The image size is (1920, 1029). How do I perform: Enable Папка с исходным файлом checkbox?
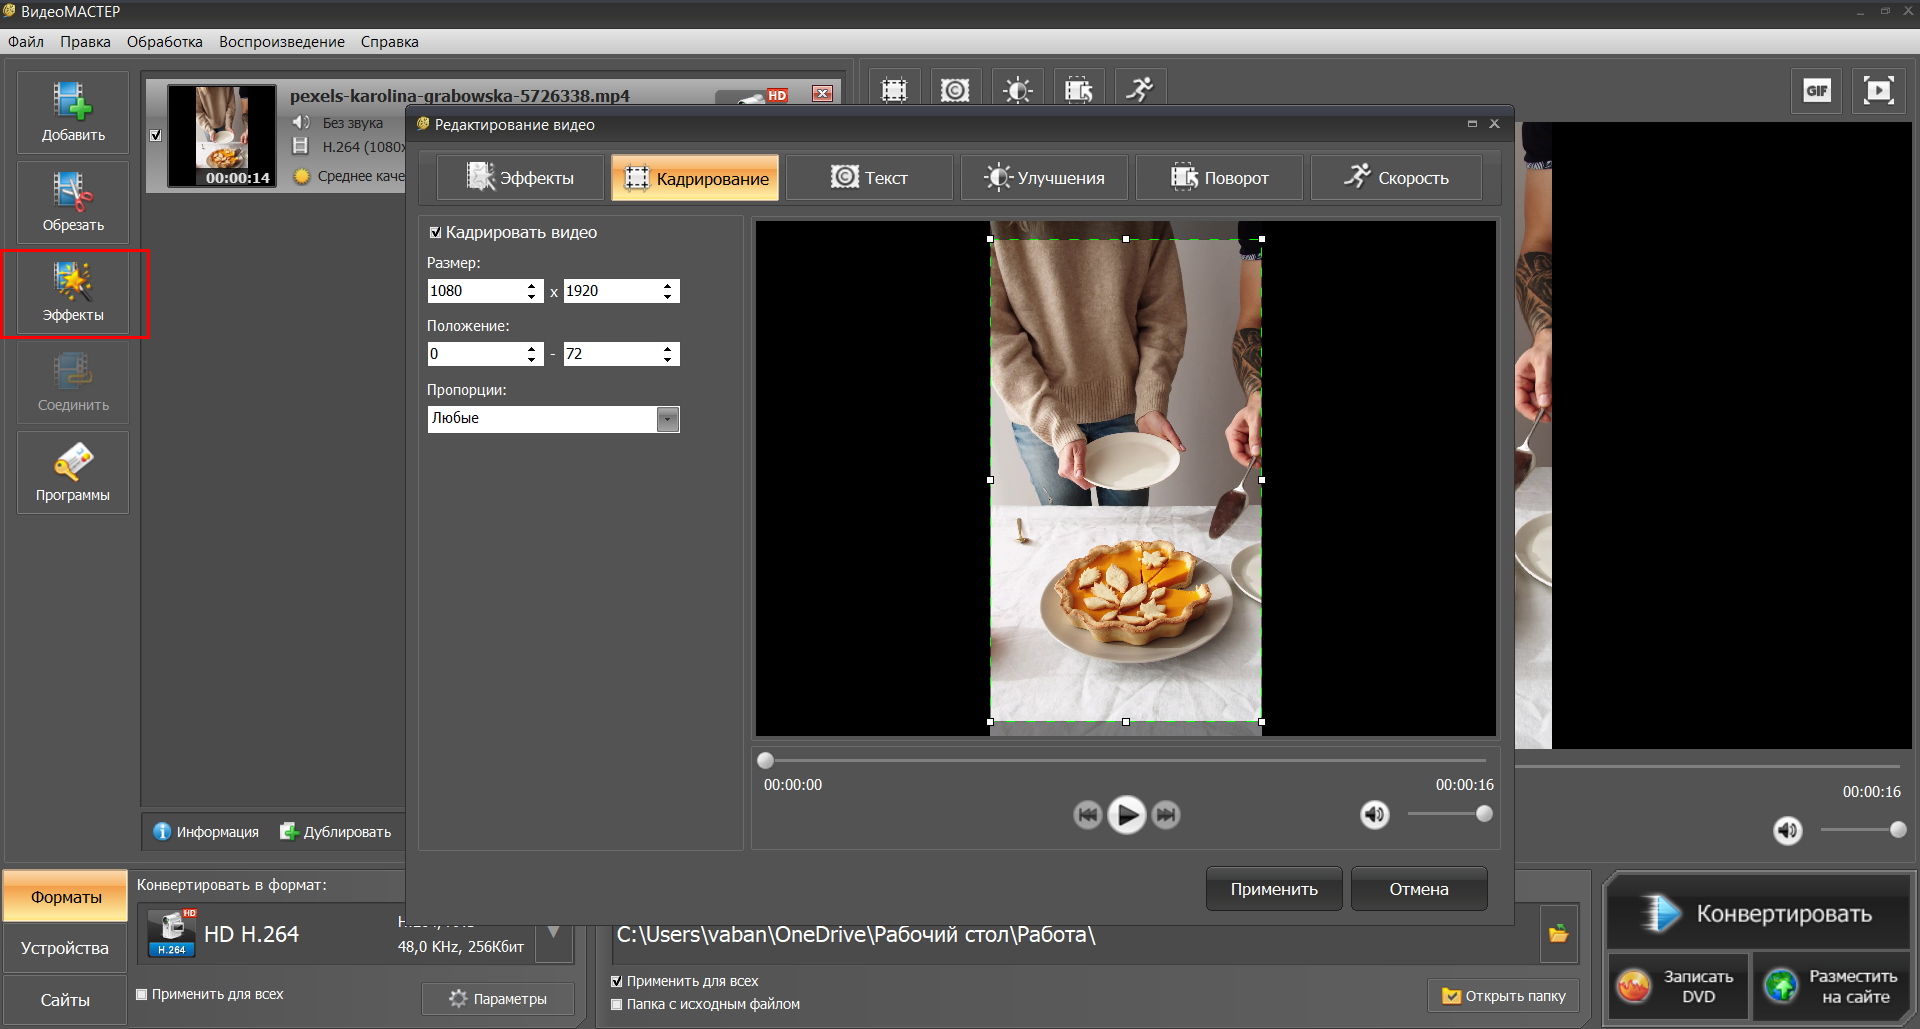(x=617, y=1004)
